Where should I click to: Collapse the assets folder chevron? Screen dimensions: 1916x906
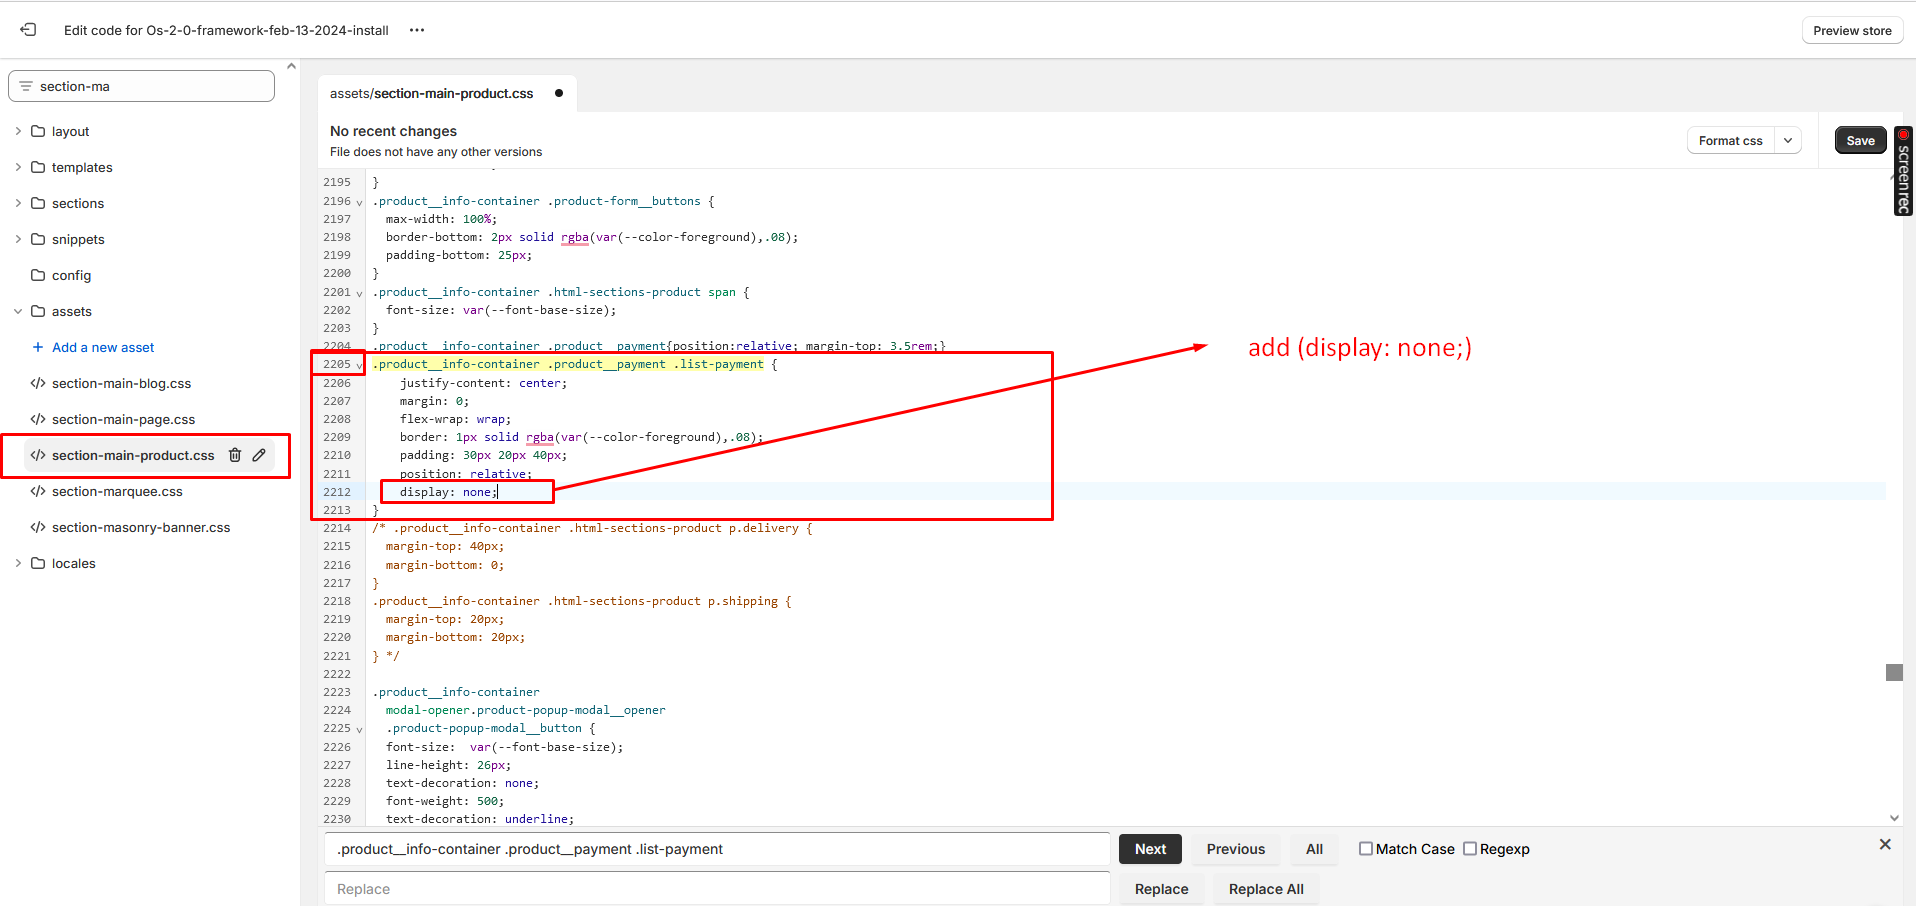coord(18,311)
